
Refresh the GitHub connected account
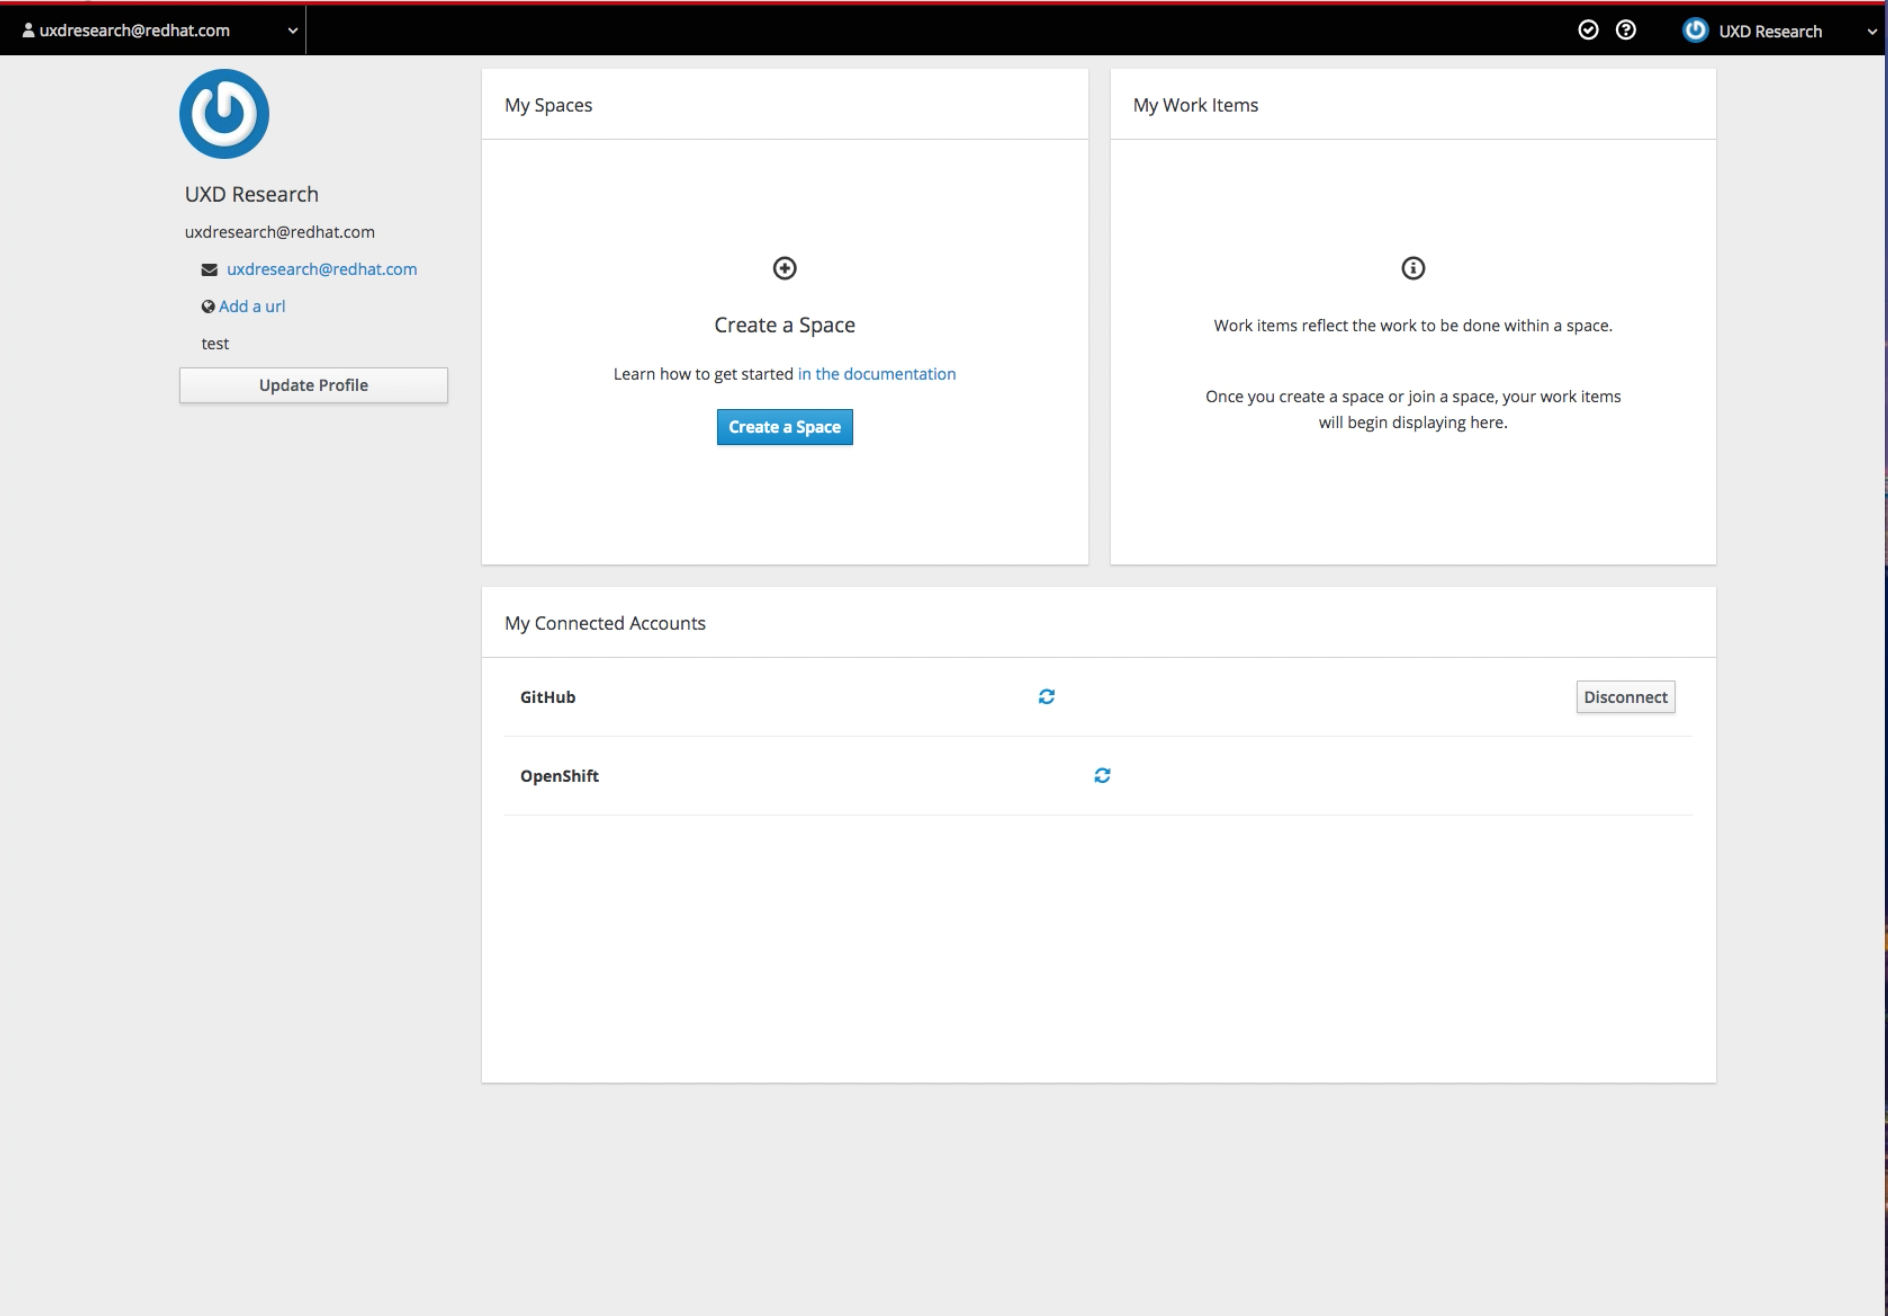tap(1046, 696)
